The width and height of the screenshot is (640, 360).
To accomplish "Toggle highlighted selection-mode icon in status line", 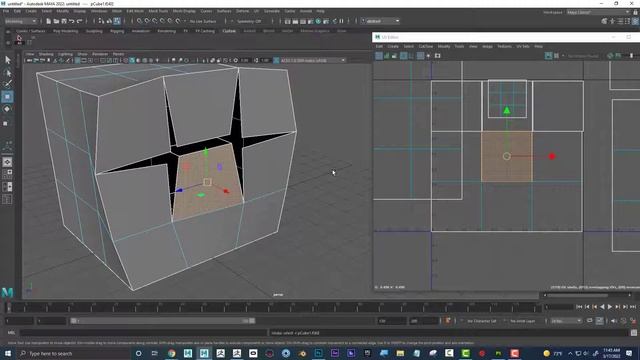I will 117,21.
